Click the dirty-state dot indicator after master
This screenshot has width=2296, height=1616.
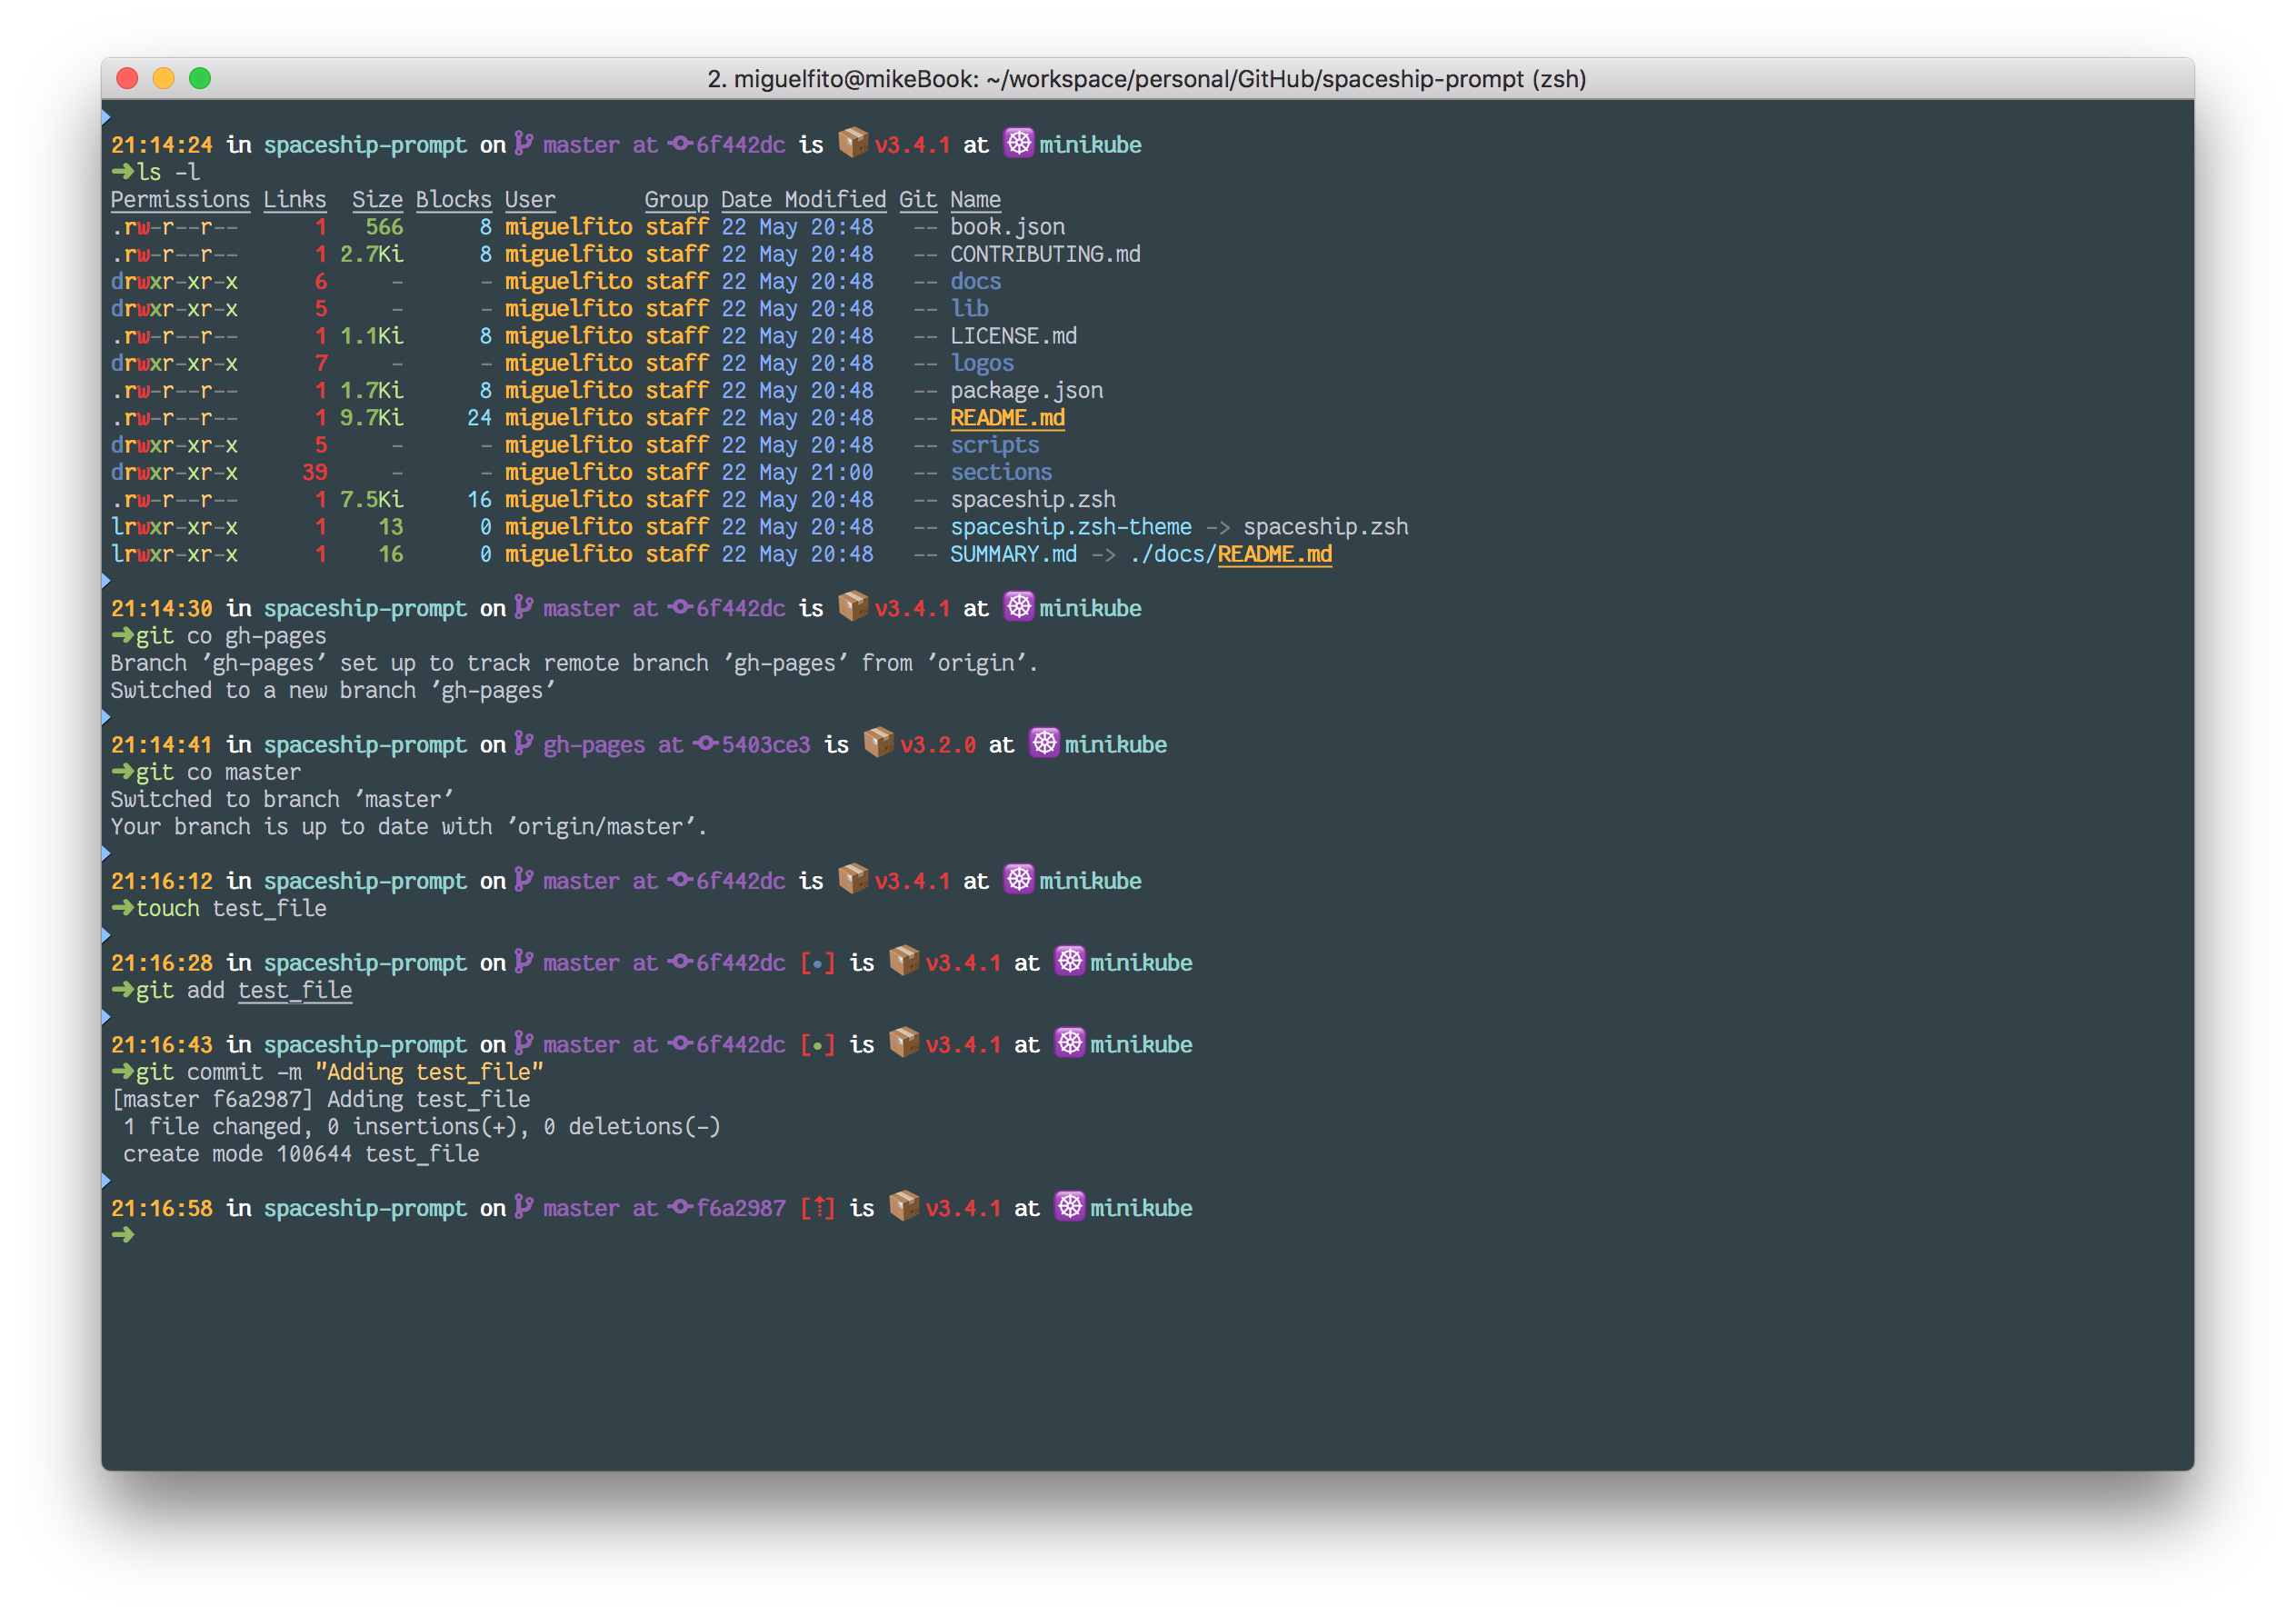tap(818, 963)
